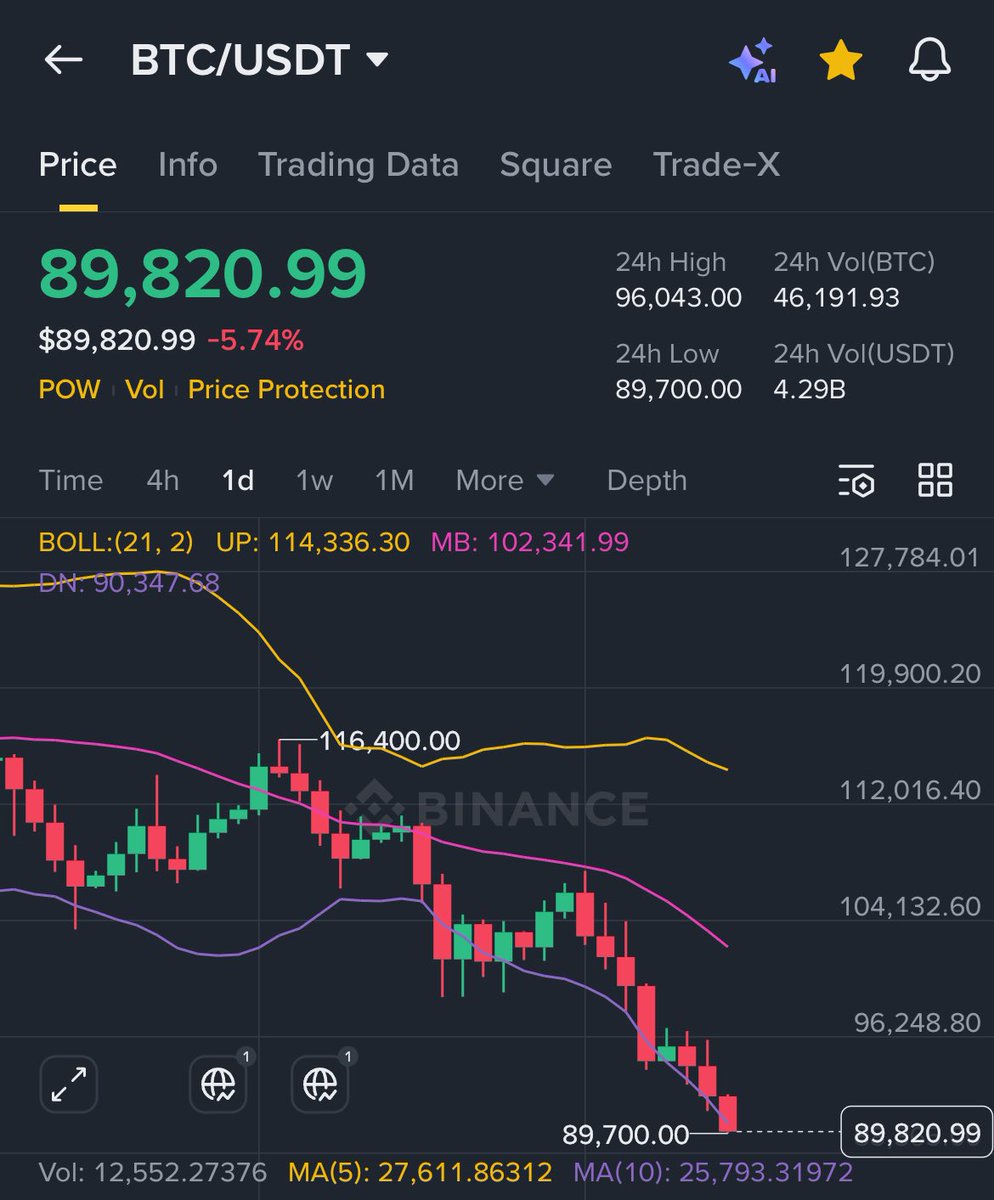Tap the back arrow icon
The image size is (994, 1200).
[63, 61]
